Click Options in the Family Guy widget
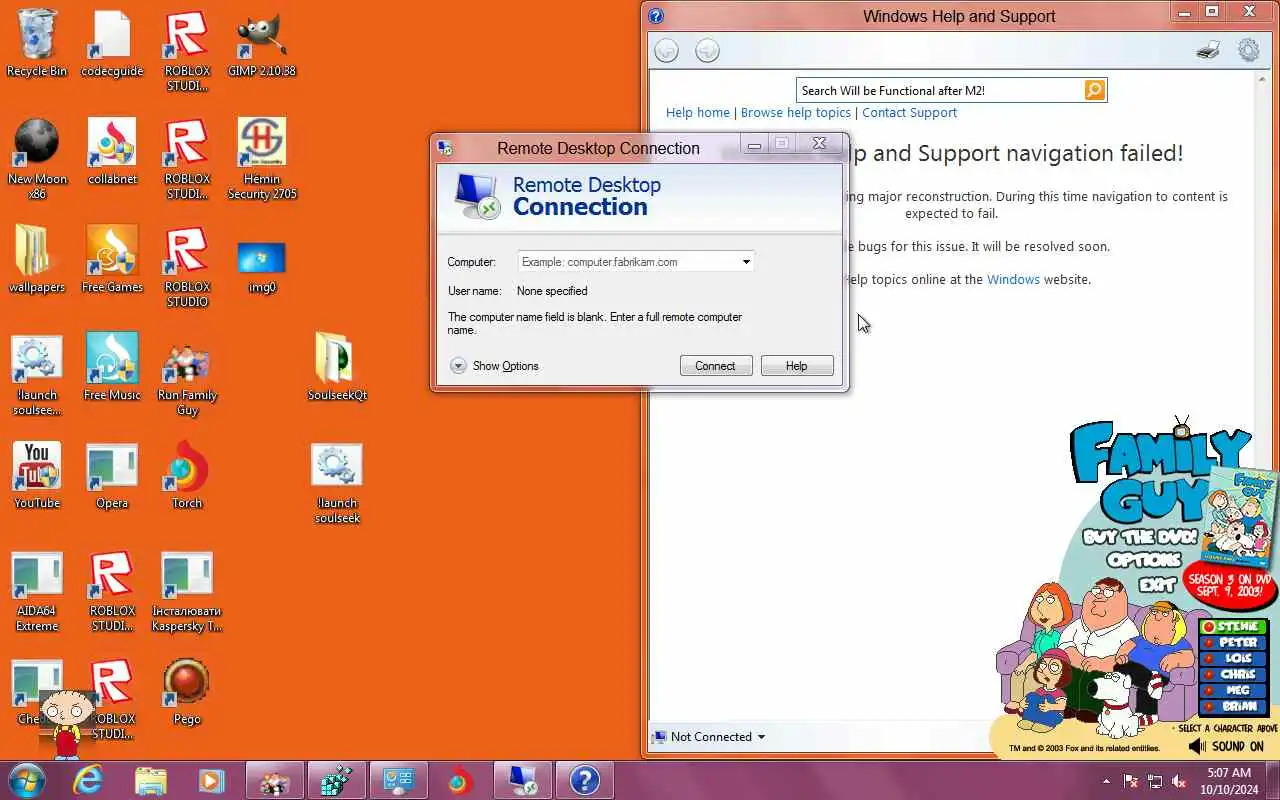This screenshot has width=1280, height=800. click(1144, 560)
